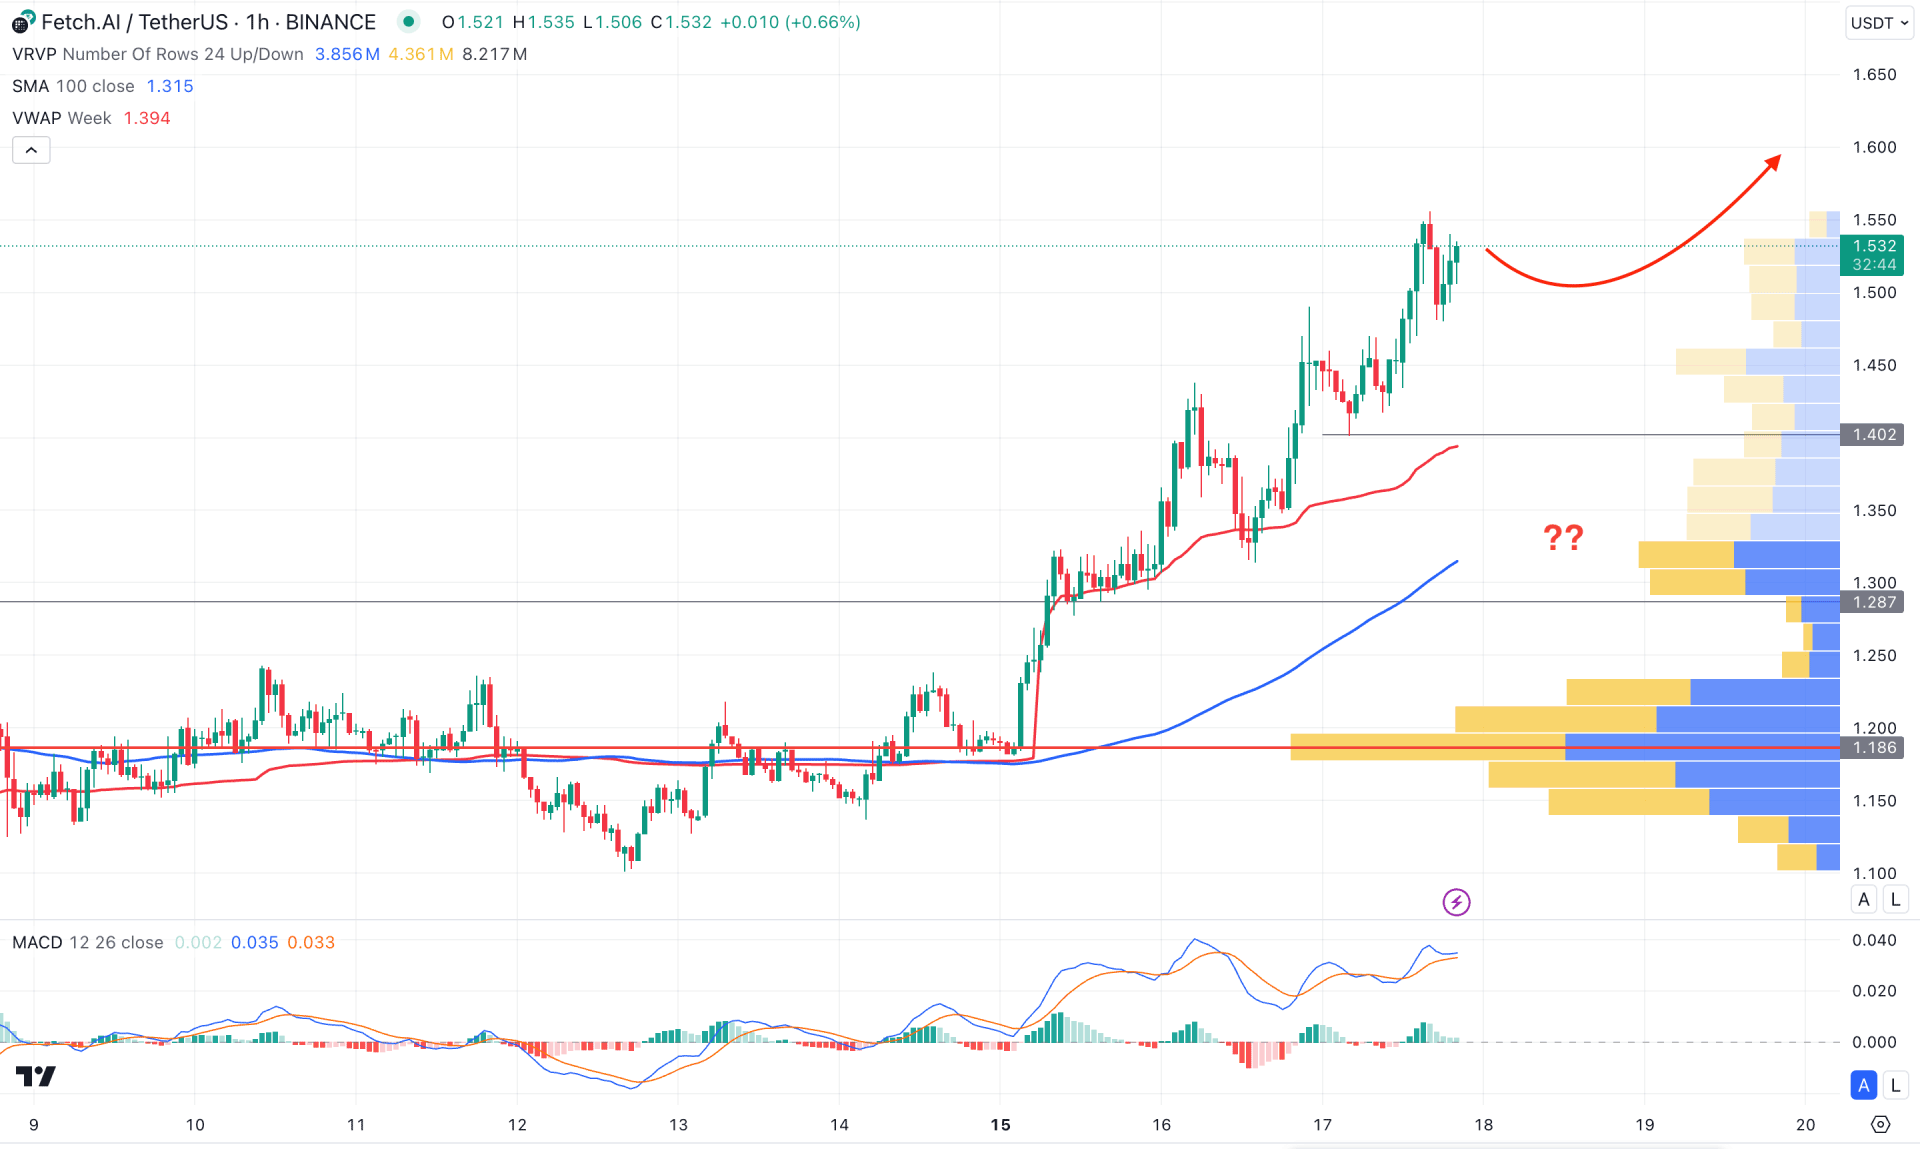The image size is (1920, 1149).
Task: Click the close price C 1.532 value
Action: (x=681, y=22)
